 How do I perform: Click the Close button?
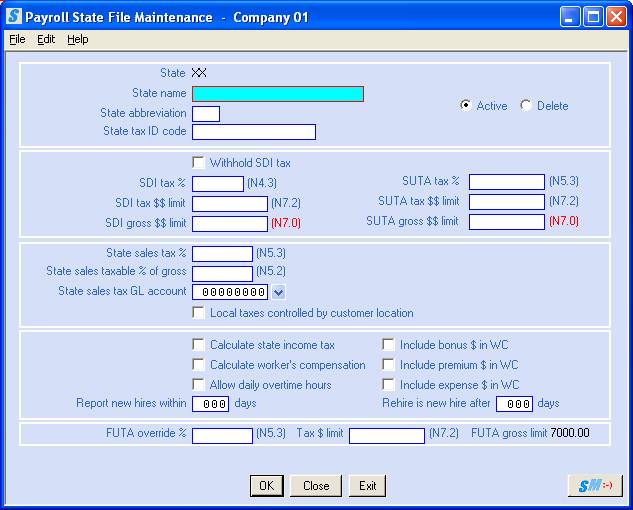pos(316,485)
